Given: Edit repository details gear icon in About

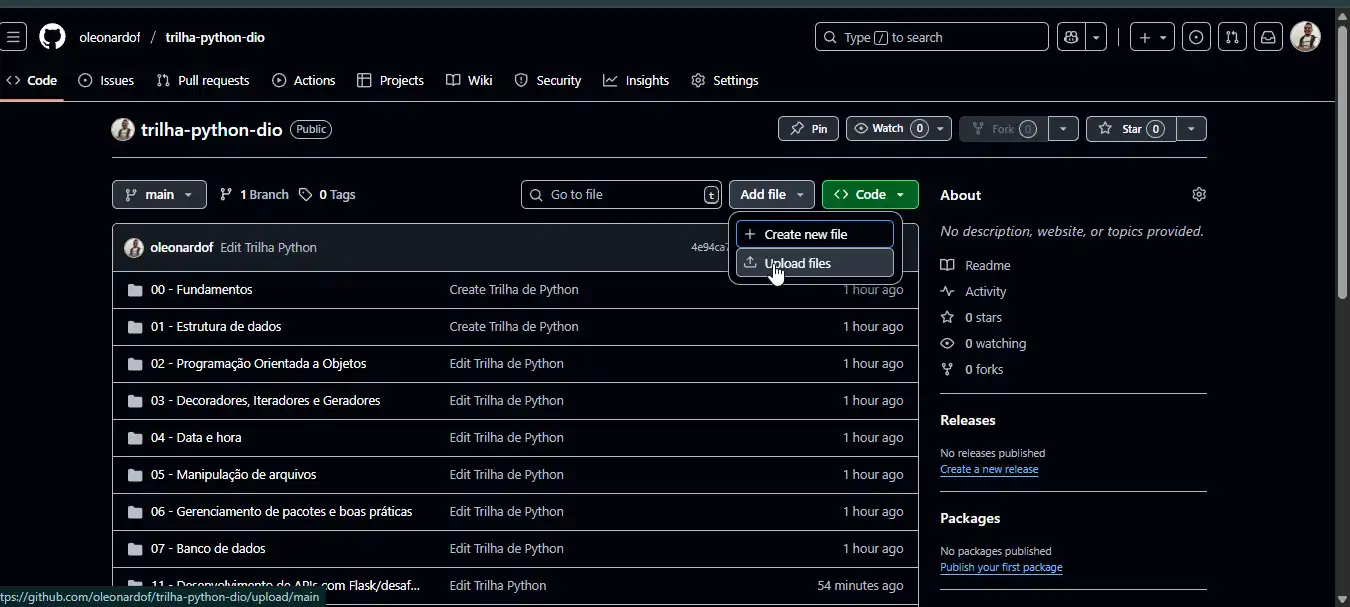Looking at the screenshot, I should click(1199, 194).
